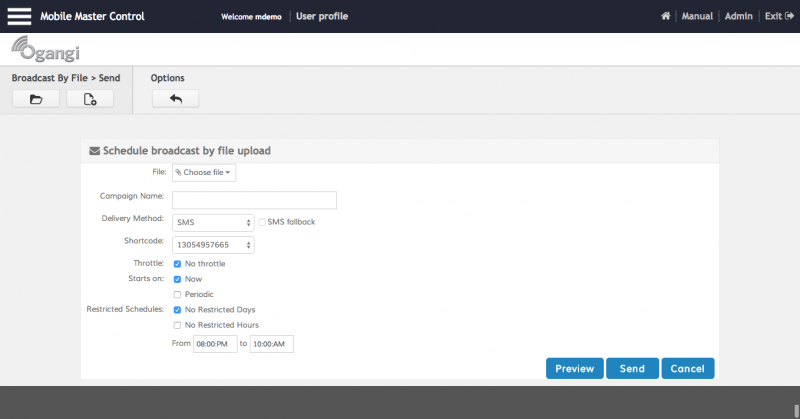The height and width of the screenshot is (419, 800).
Task: Click the Ogangi logo
Action: (x=44, y=50)
